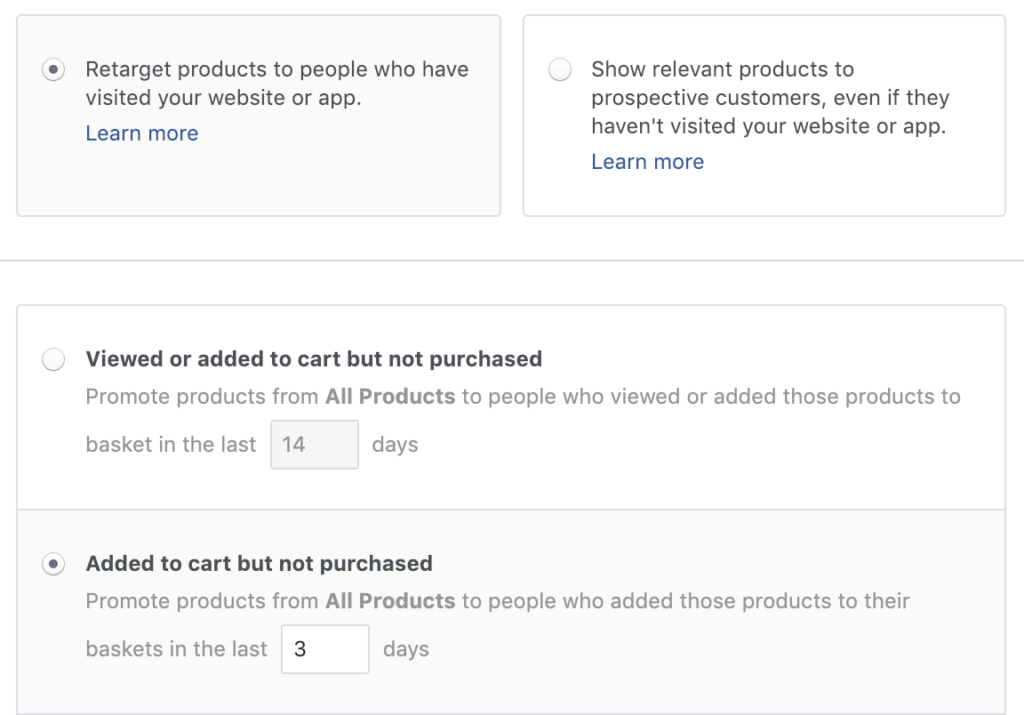1024x715 pixels.
Task: Click the days label beside the 3 field
Action: click(x=406, y=649)
